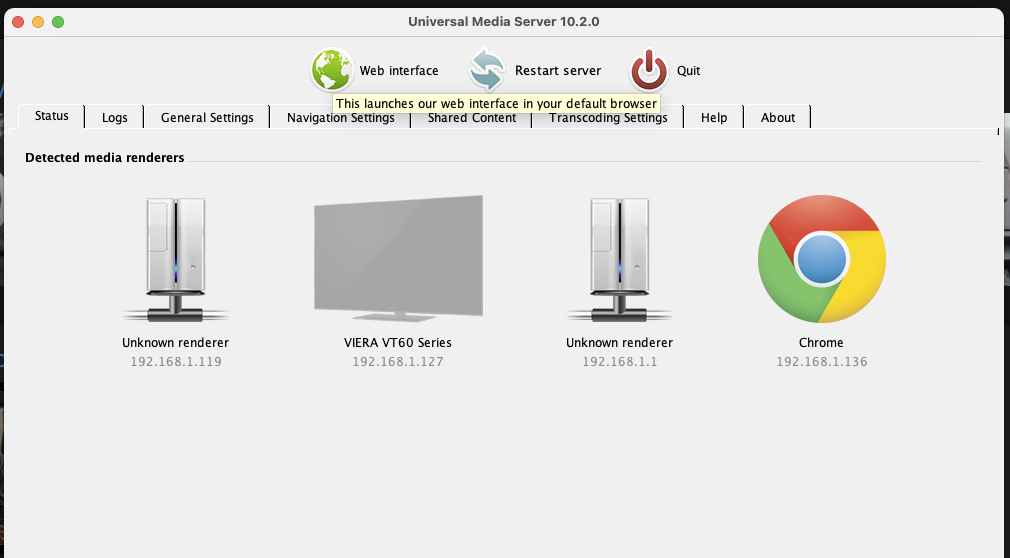Click the Restart server arrows icon
The height and width of the screenshot is (558, 1010).
click(x=487, y=70)
